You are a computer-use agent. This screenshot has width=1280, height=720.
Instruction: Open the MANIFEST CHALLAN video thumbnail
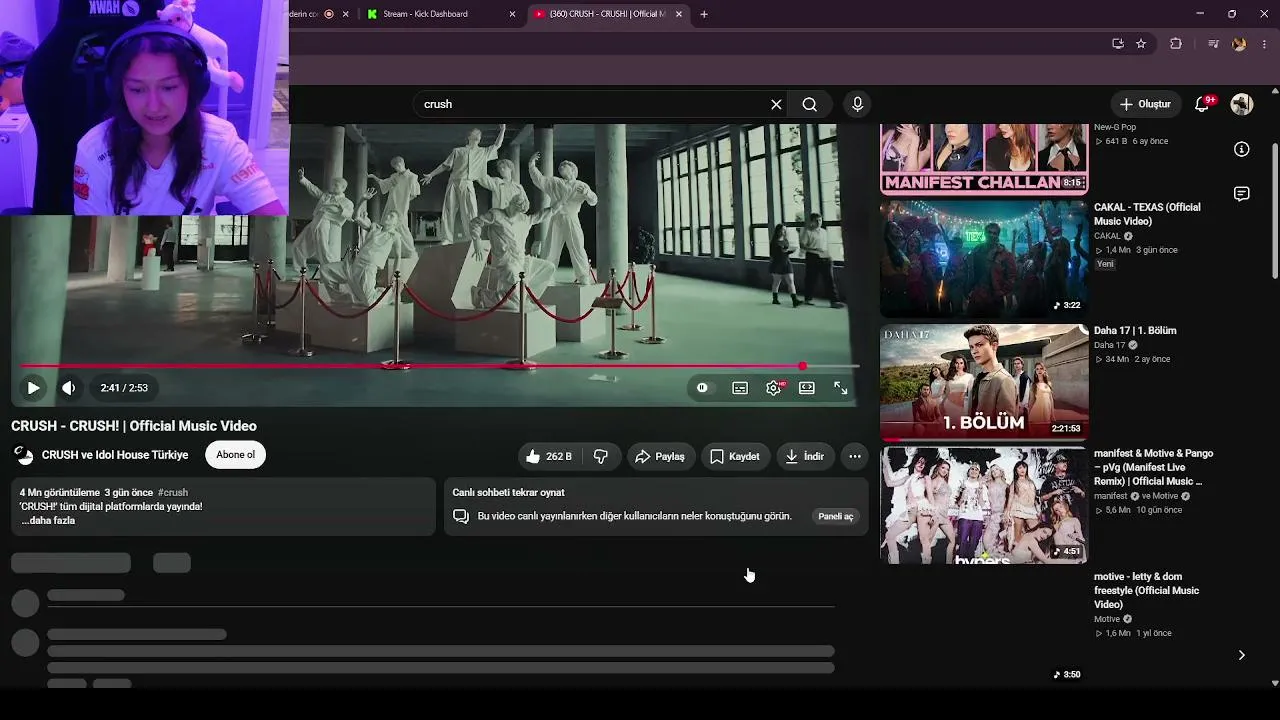[x=984, y=159]
